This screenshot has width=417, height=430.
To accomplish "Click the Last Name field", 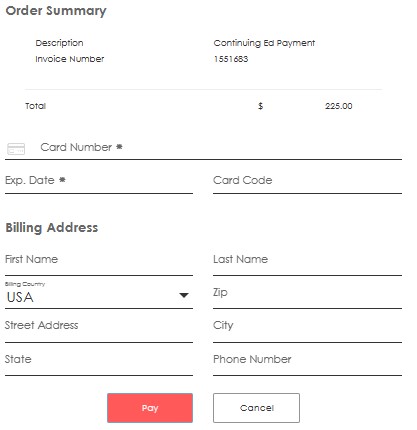I will pos(307,260).
